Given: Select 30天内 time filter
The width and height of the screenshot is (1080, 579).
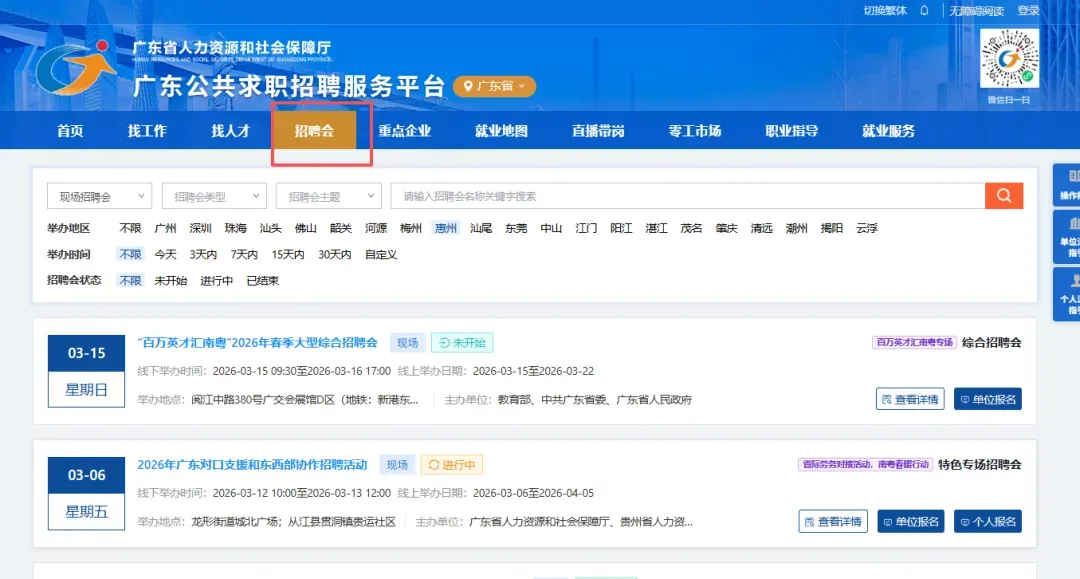Looking at the screenshot, I should point(335,254).
